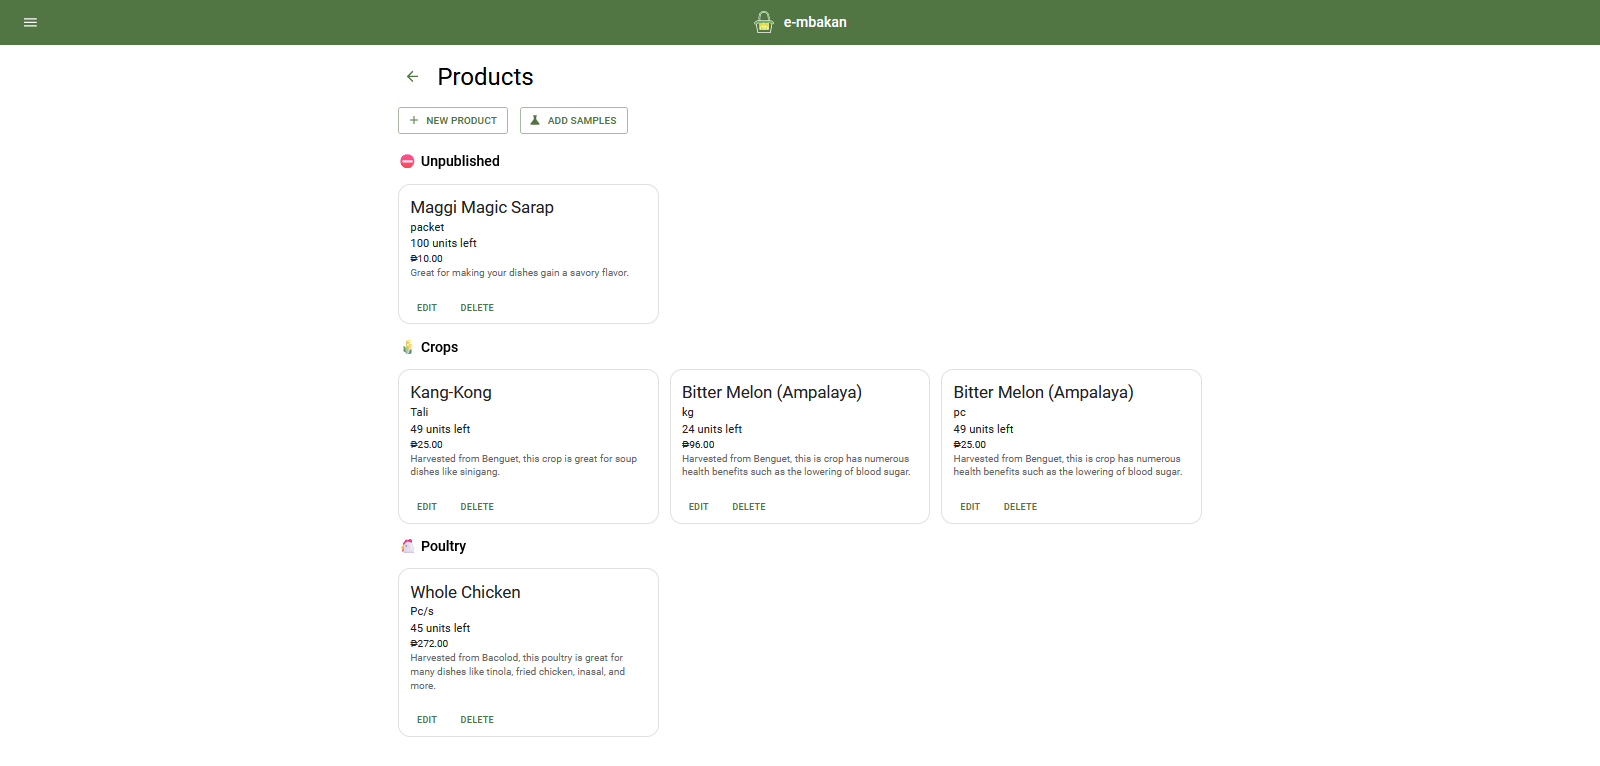Click the Bacolod description on Whole Chicken
1600x766 pixels.
[x=517, y=672]
